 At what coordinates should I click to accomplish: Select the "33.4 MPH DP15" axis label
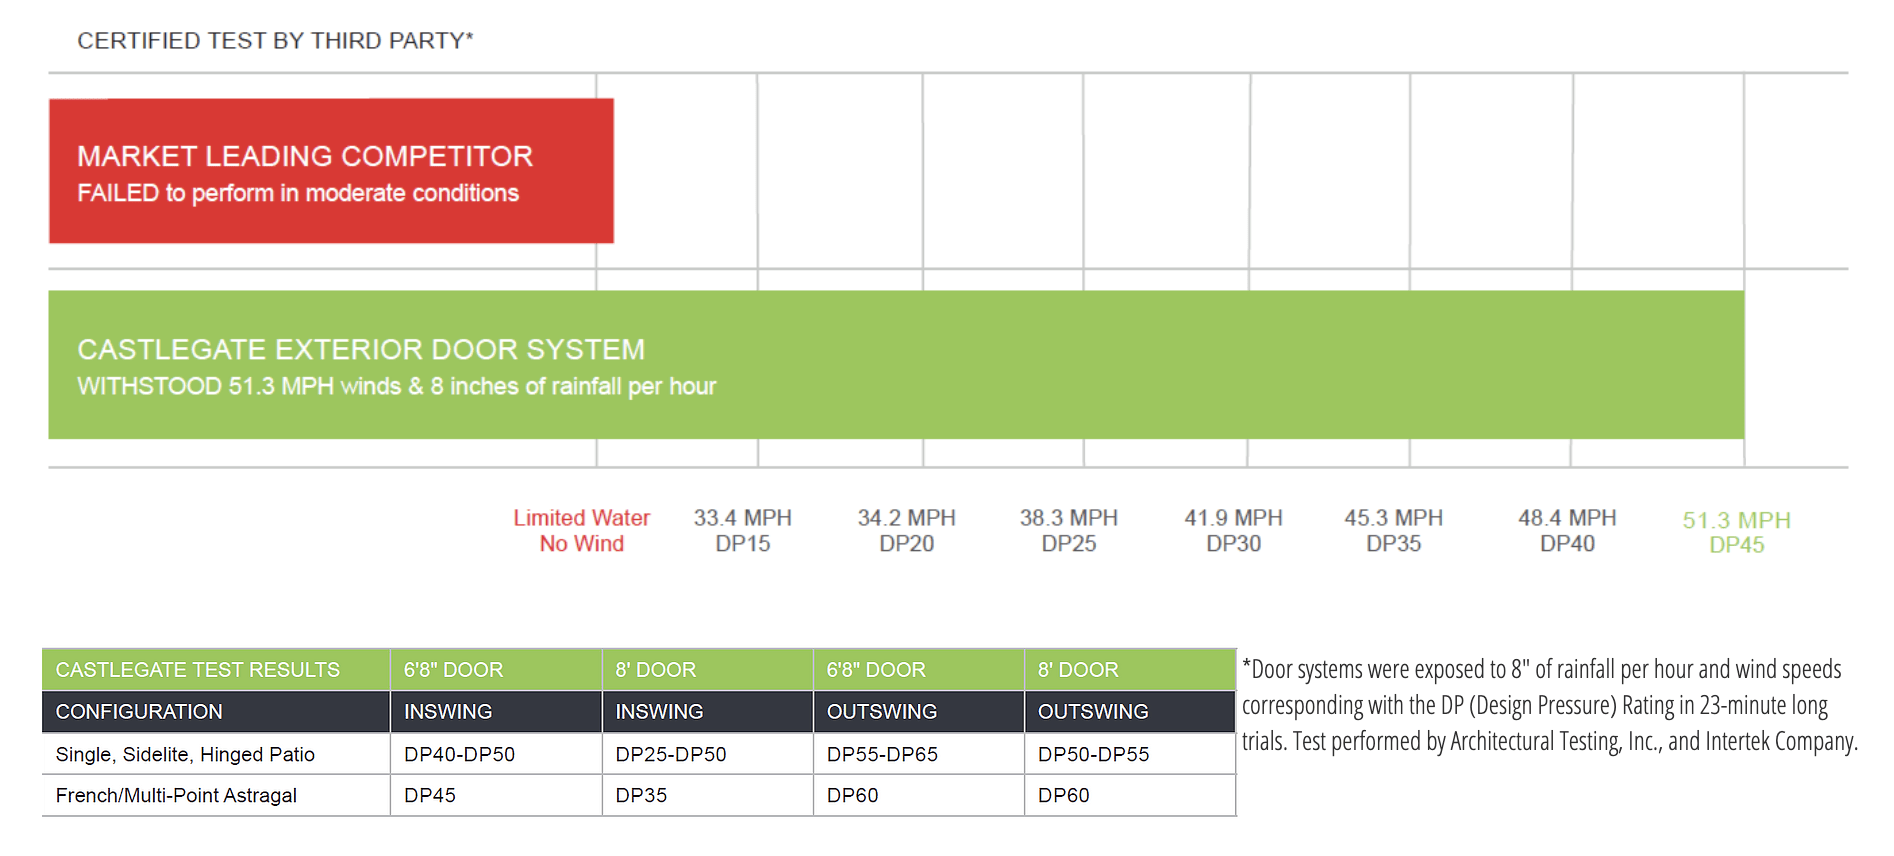pyautogui.click(x=743, y=531)
